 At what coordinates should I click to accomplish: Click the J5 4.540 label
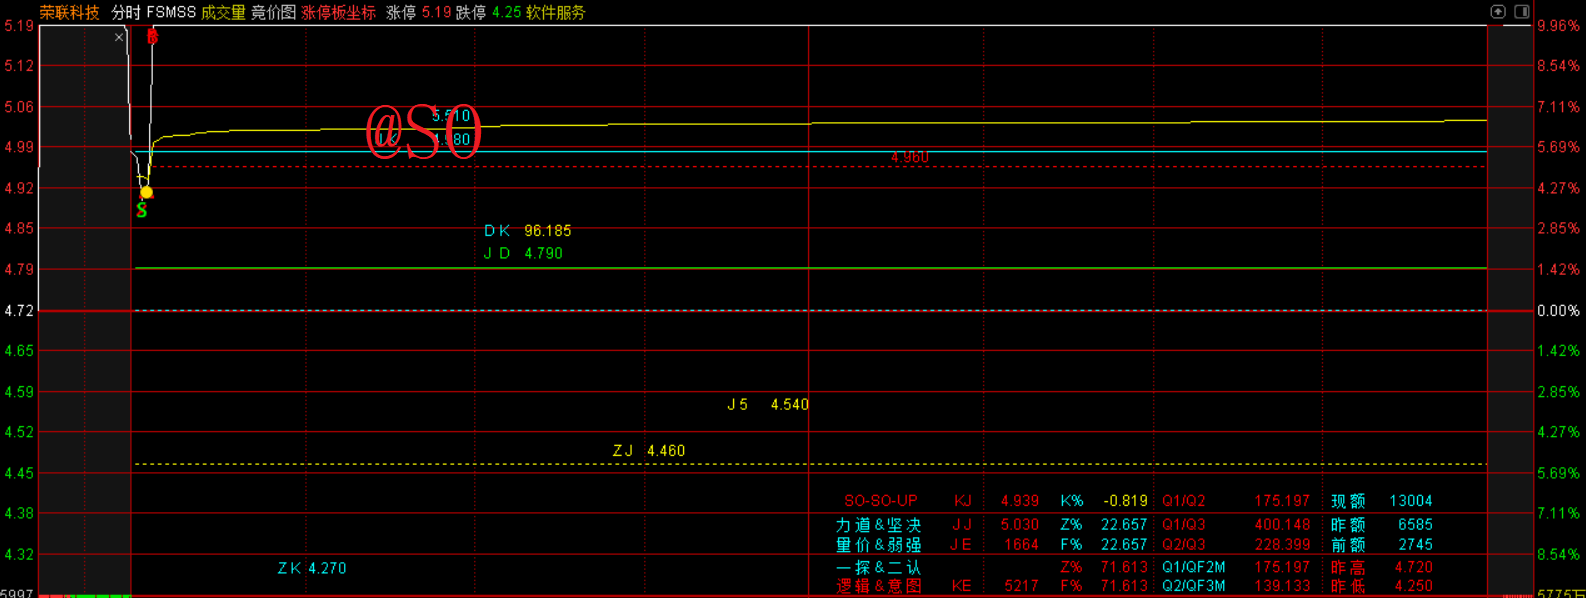coord(768,405)
